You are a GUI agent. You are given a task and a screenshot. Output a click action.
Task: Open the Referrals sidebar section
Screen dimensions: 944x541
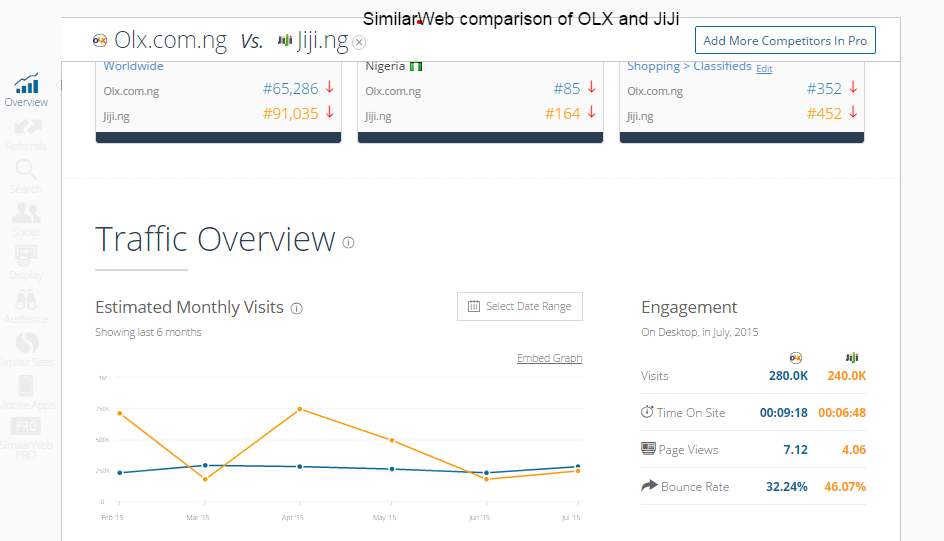click(x=26, y=135)
